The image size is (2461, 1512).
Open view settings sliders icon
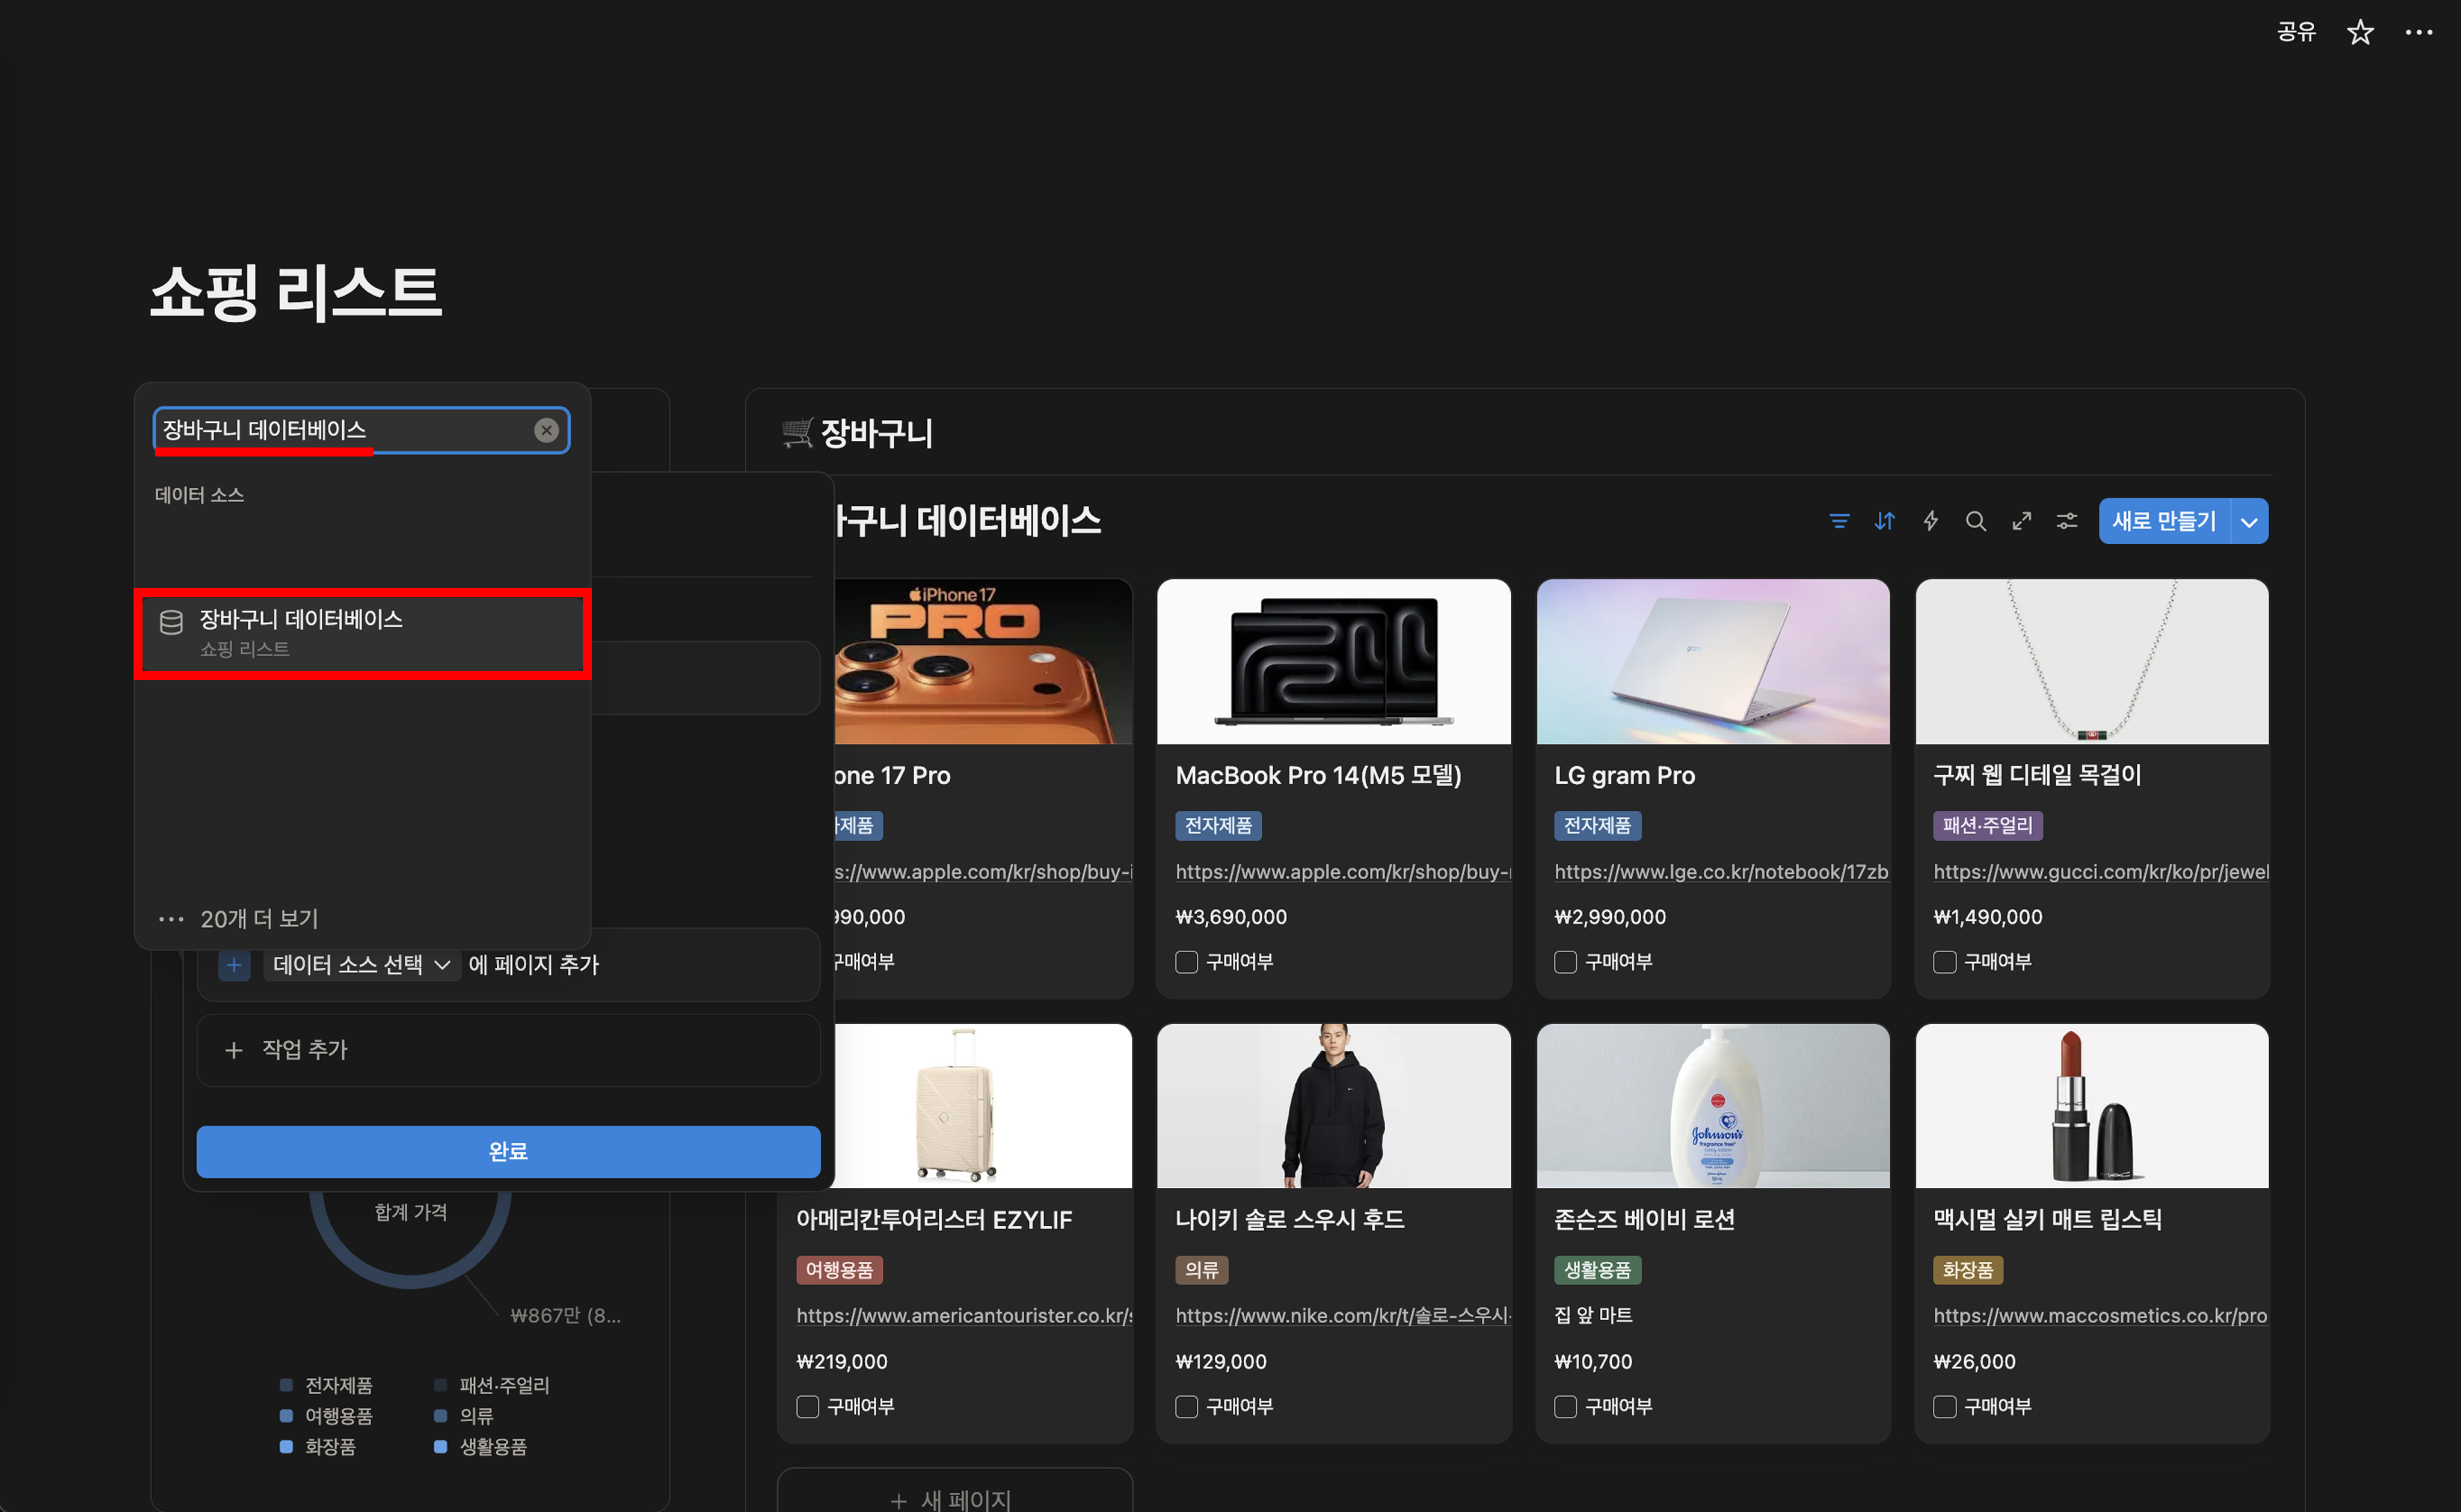click(2066, 521)
